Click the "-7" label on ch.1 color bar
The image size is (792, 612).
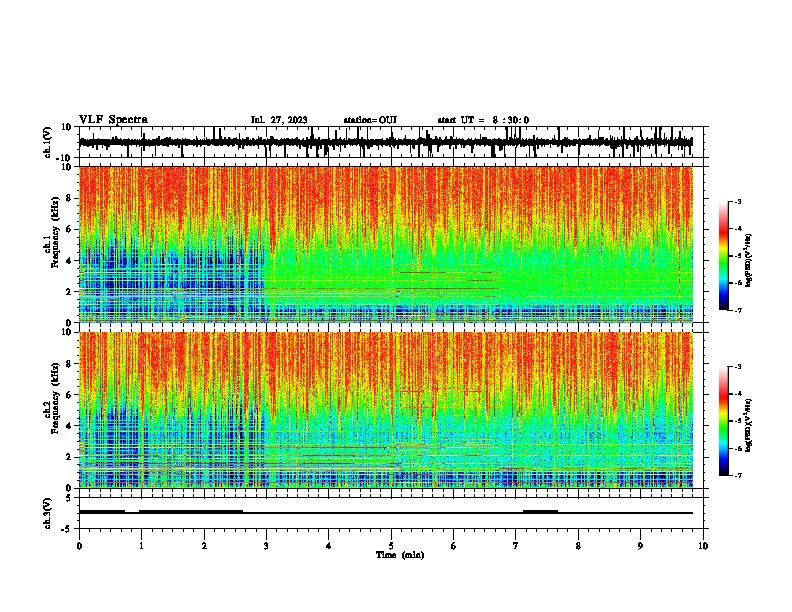click(x=738, y=310)
